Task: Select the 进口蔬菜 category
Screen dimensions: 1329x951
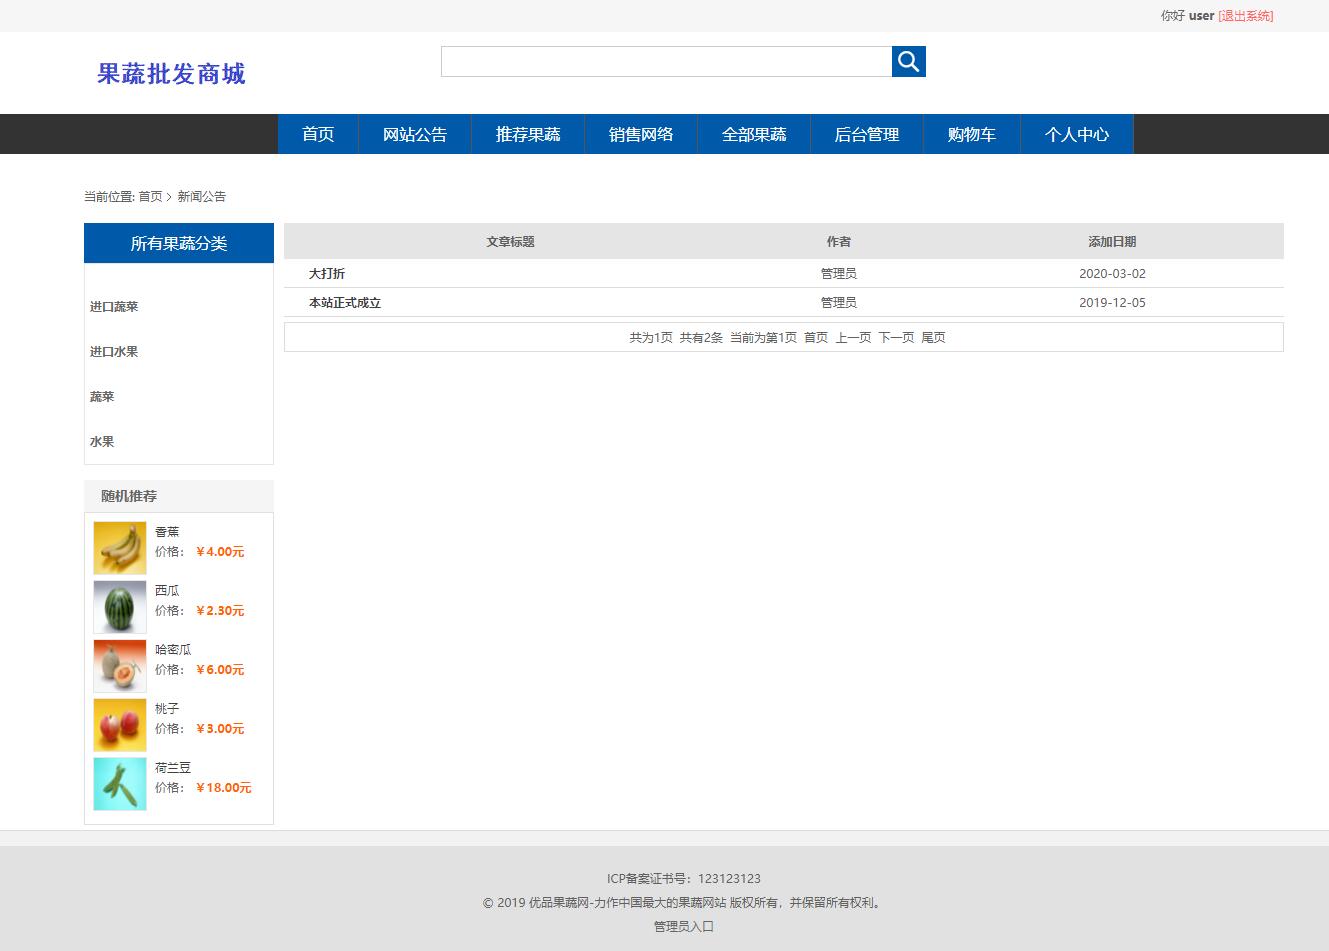Action: click(113, 306)
